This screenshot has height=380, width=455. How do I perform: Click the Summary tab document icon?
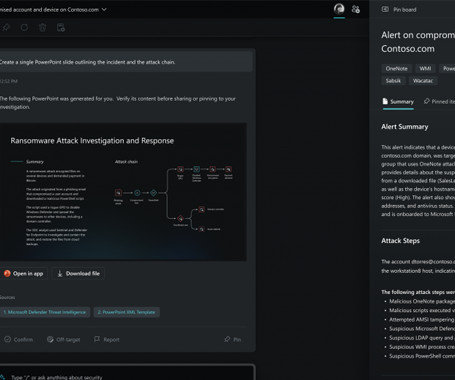tap(385, 101)
